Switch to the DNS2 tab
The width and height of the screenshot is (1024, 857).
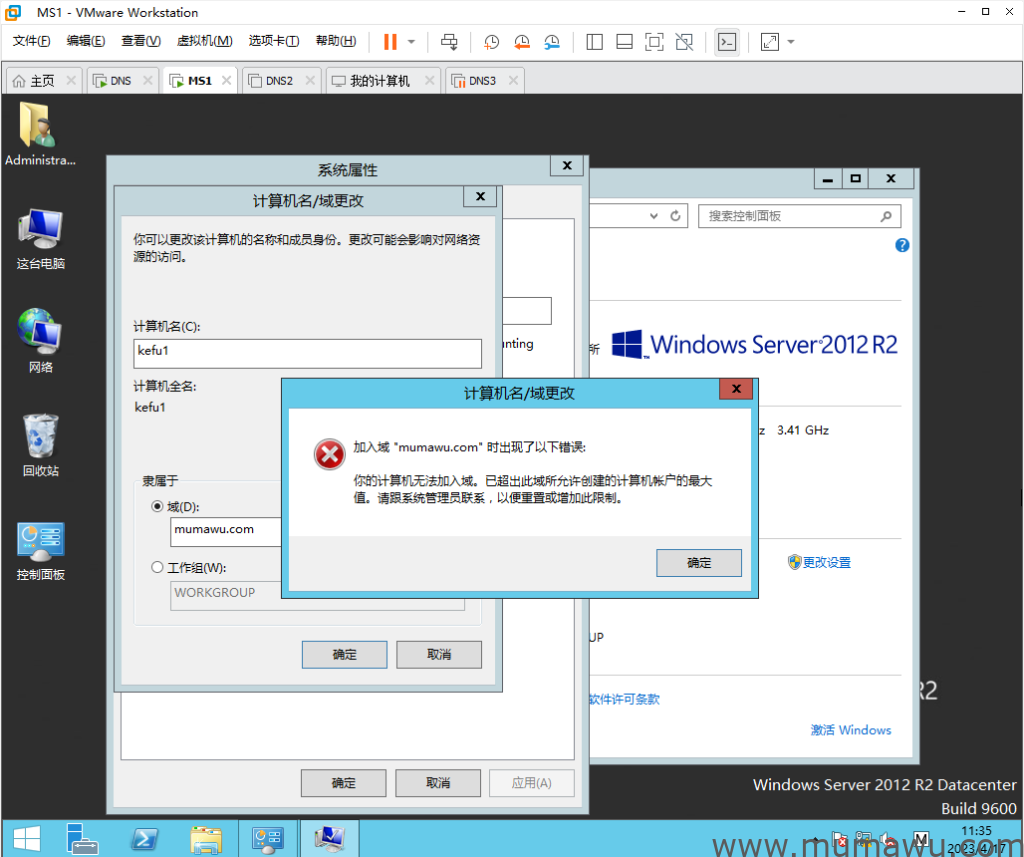click(x=279, y=81)
